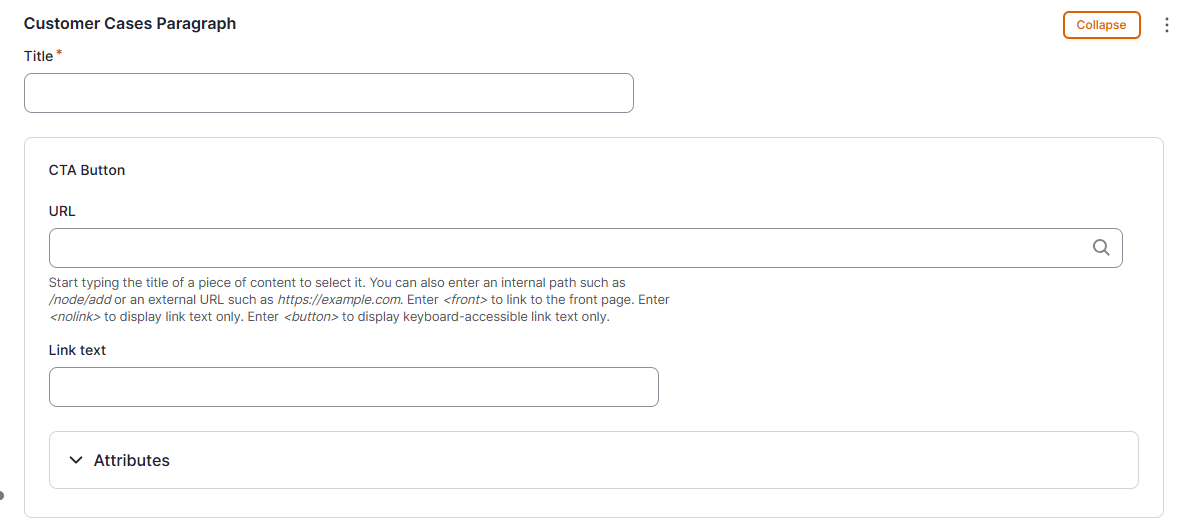1190x522 pixels.
Task: Click into the URL autocomplete field
Action: (570, 248)
